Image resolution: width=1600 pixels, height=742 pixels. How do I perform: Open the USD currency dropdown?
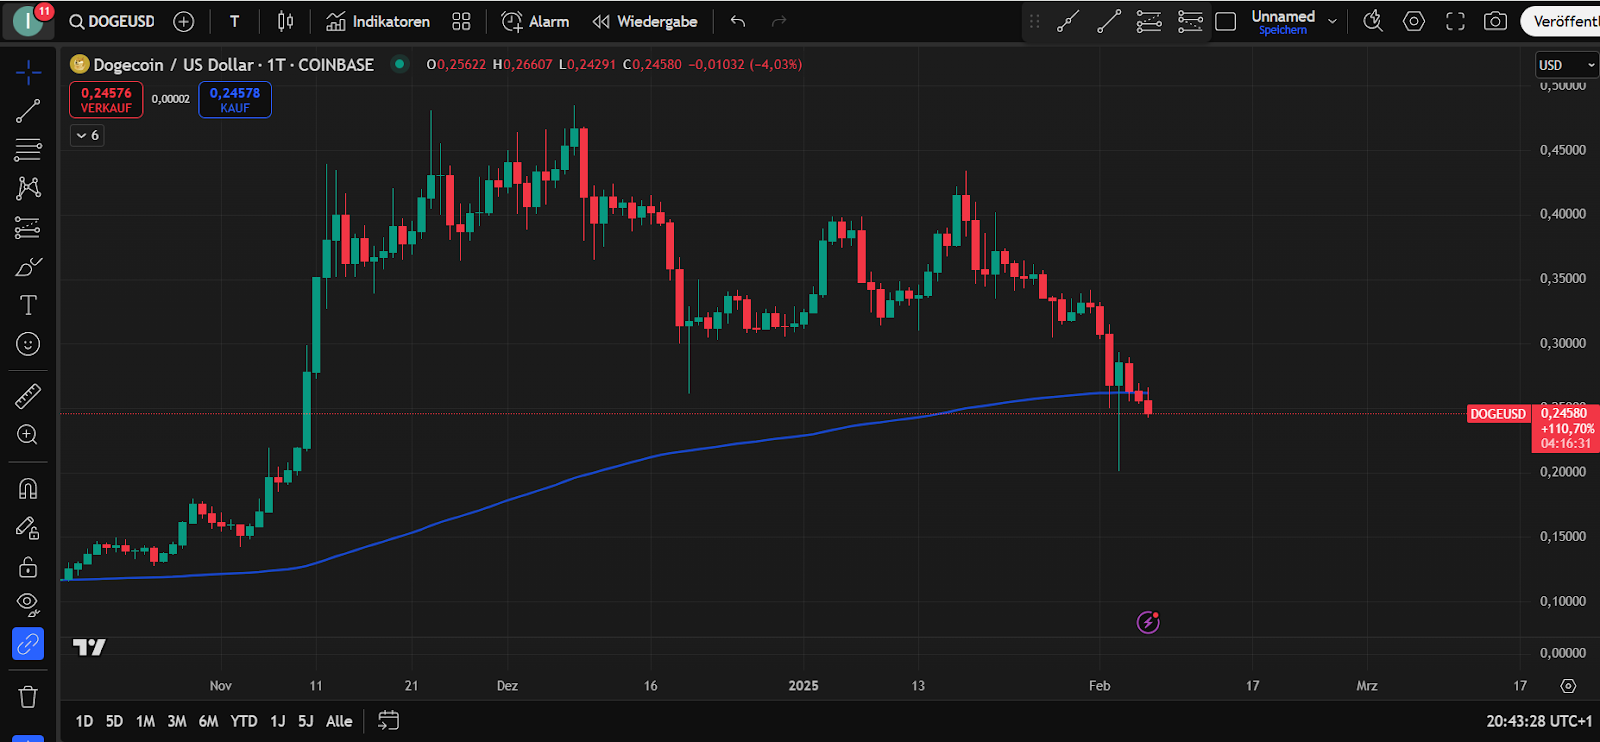pos(1566,65)
